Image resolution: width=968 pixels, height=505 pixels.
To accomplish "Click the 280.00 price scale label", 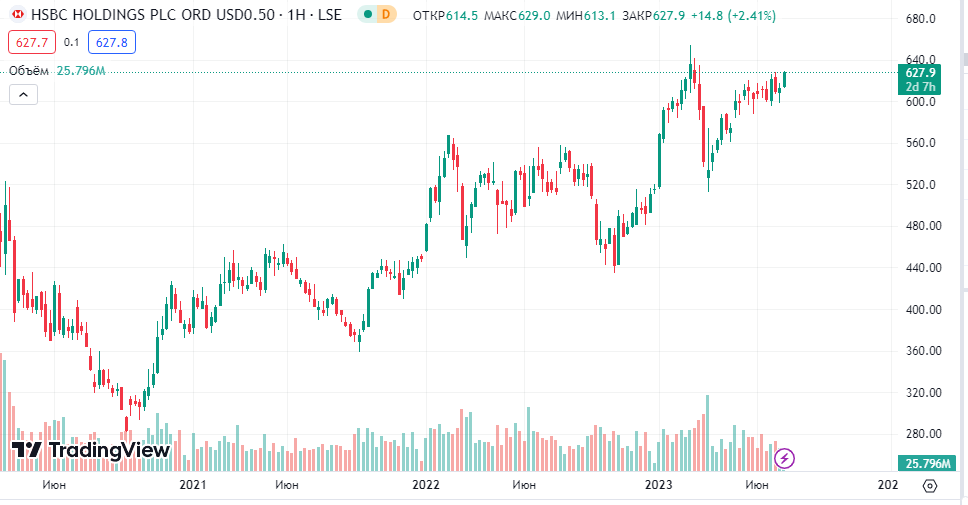I will point(924,433).
